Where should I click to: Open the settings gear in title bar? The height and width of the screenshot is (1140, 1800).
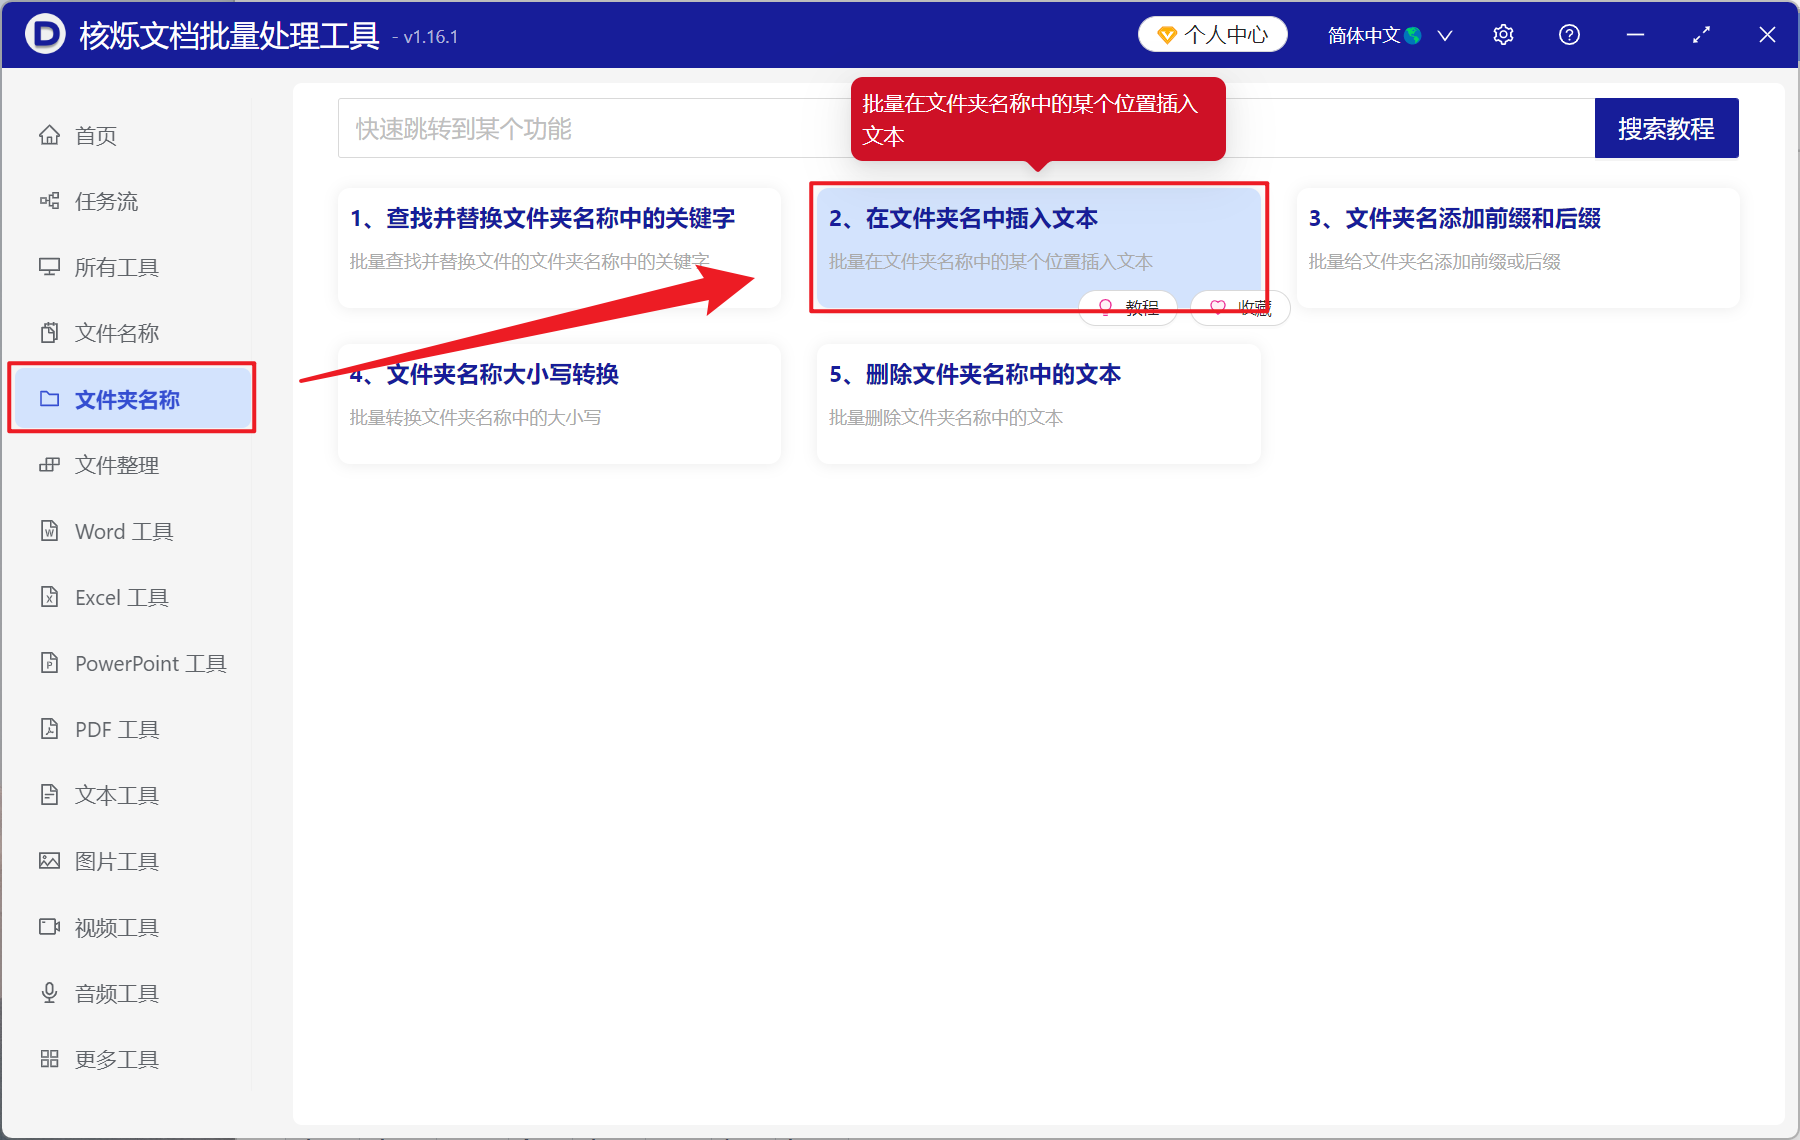click(x=1503, y=34)
